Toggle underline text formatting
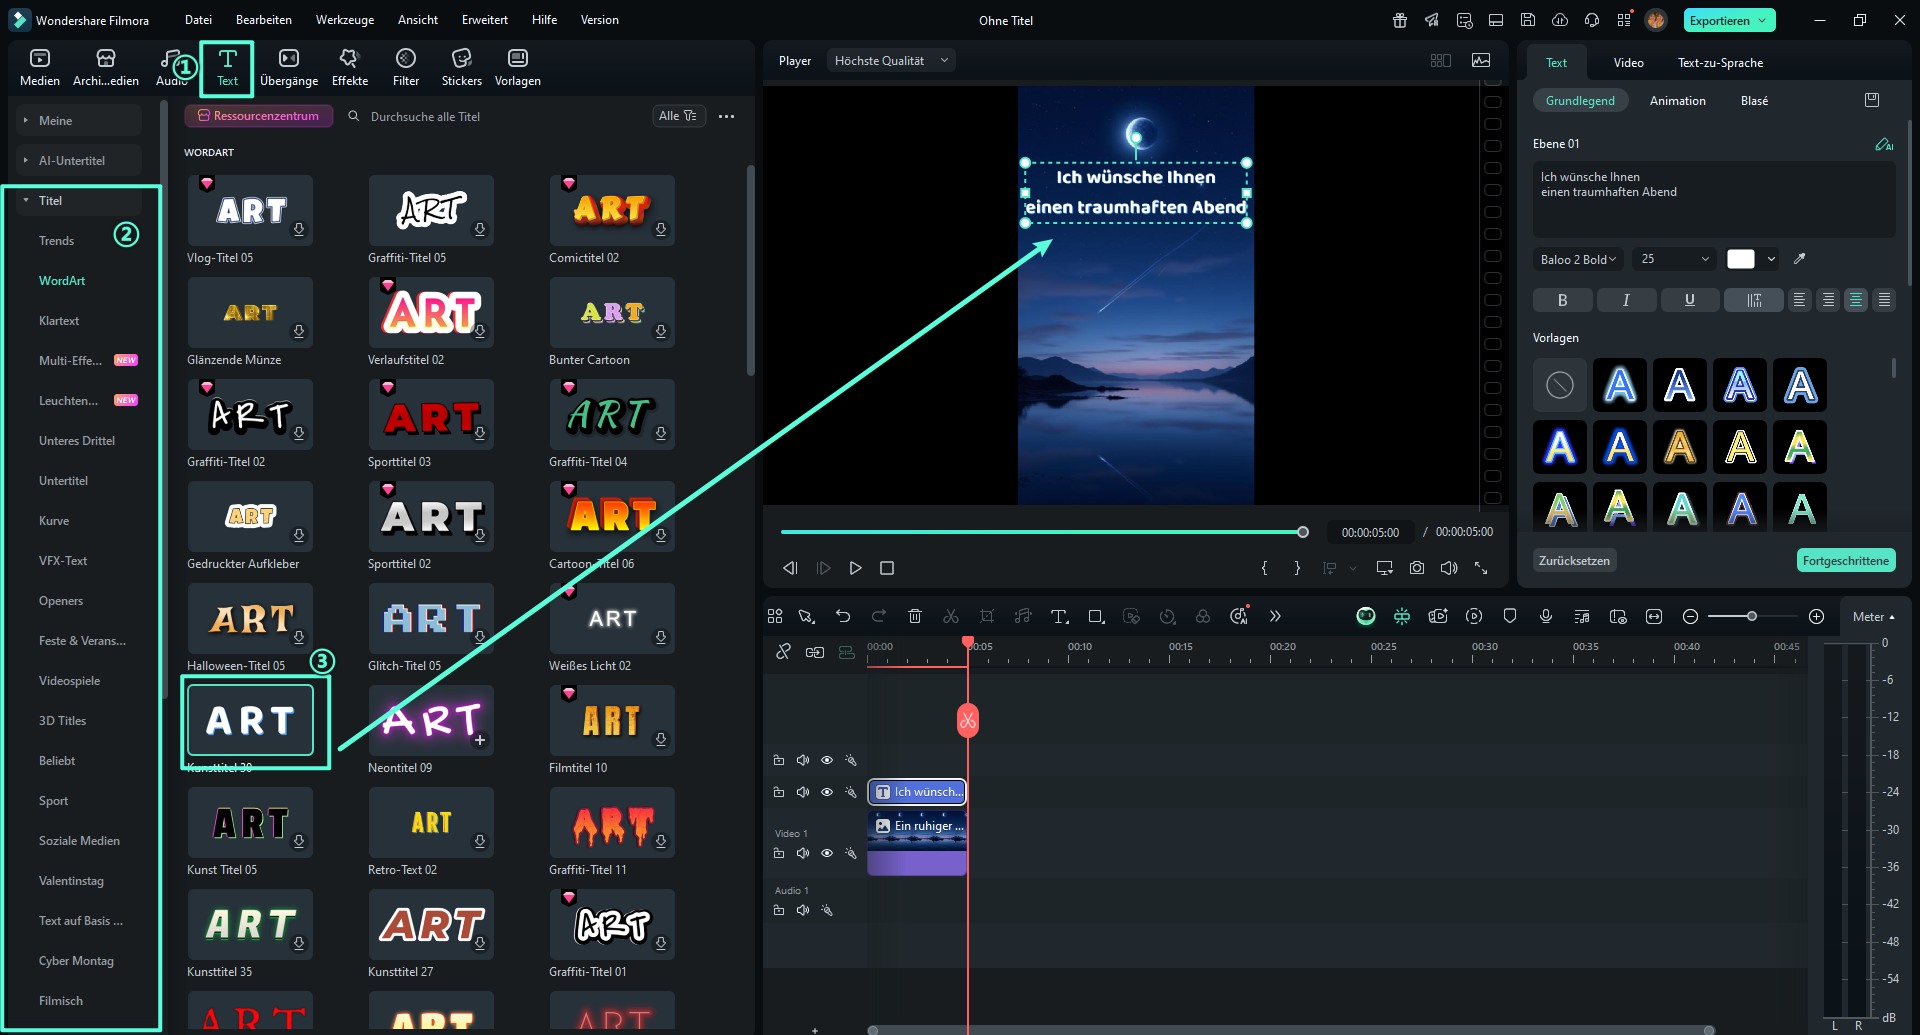1920x1035 pixels. pyautogui.click(x=1690, y=300)
